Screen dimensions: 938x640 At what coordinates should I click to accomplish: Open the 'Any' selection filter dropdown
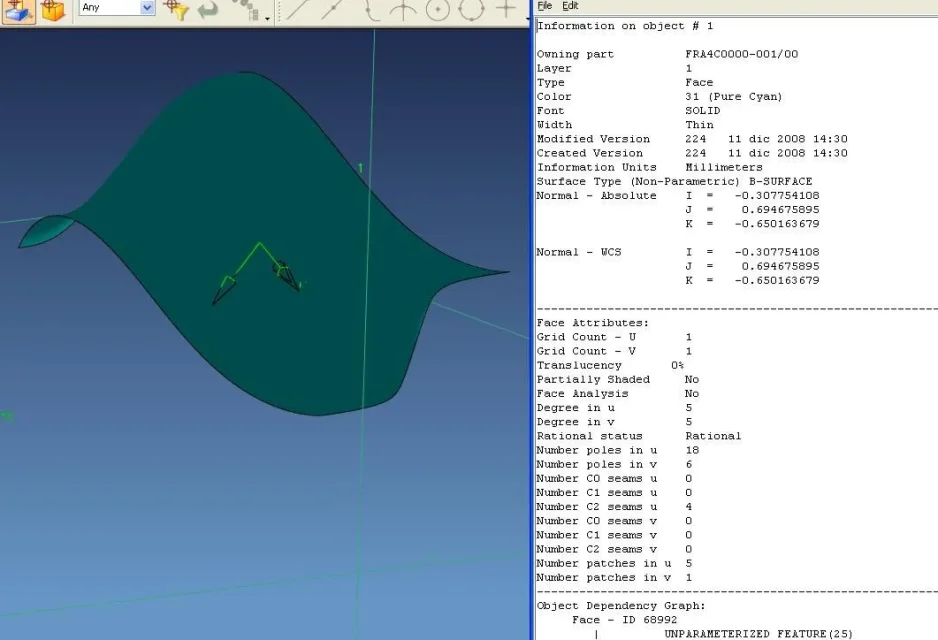(x=147, y=8)
